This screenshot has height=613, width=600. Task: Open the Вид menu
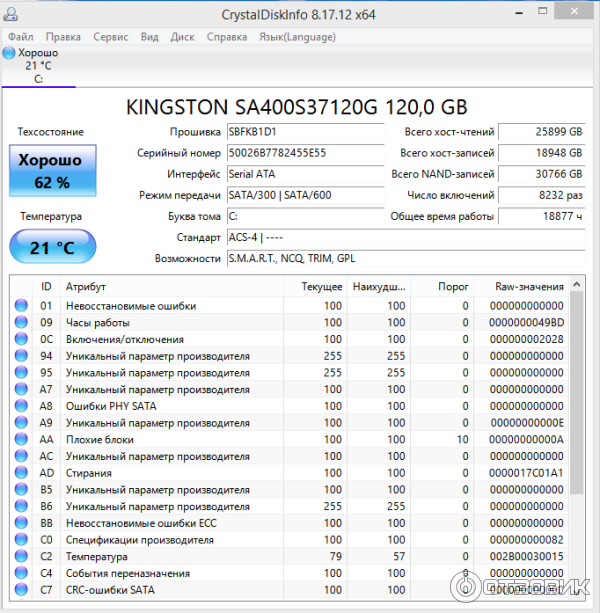click(149, 37)
